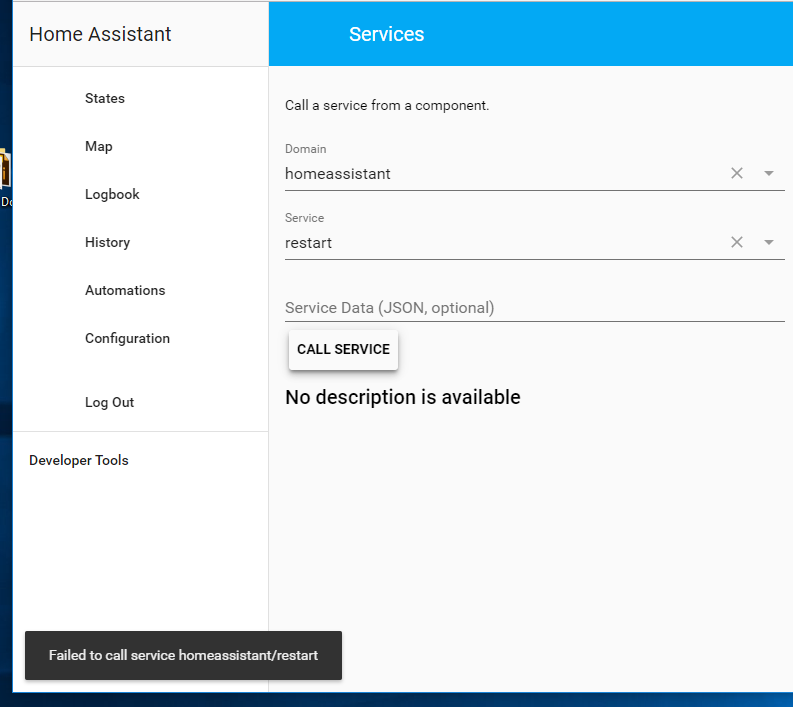
Task: Expand the Domain dropdown arrow
Action: [x=769, y=173]
